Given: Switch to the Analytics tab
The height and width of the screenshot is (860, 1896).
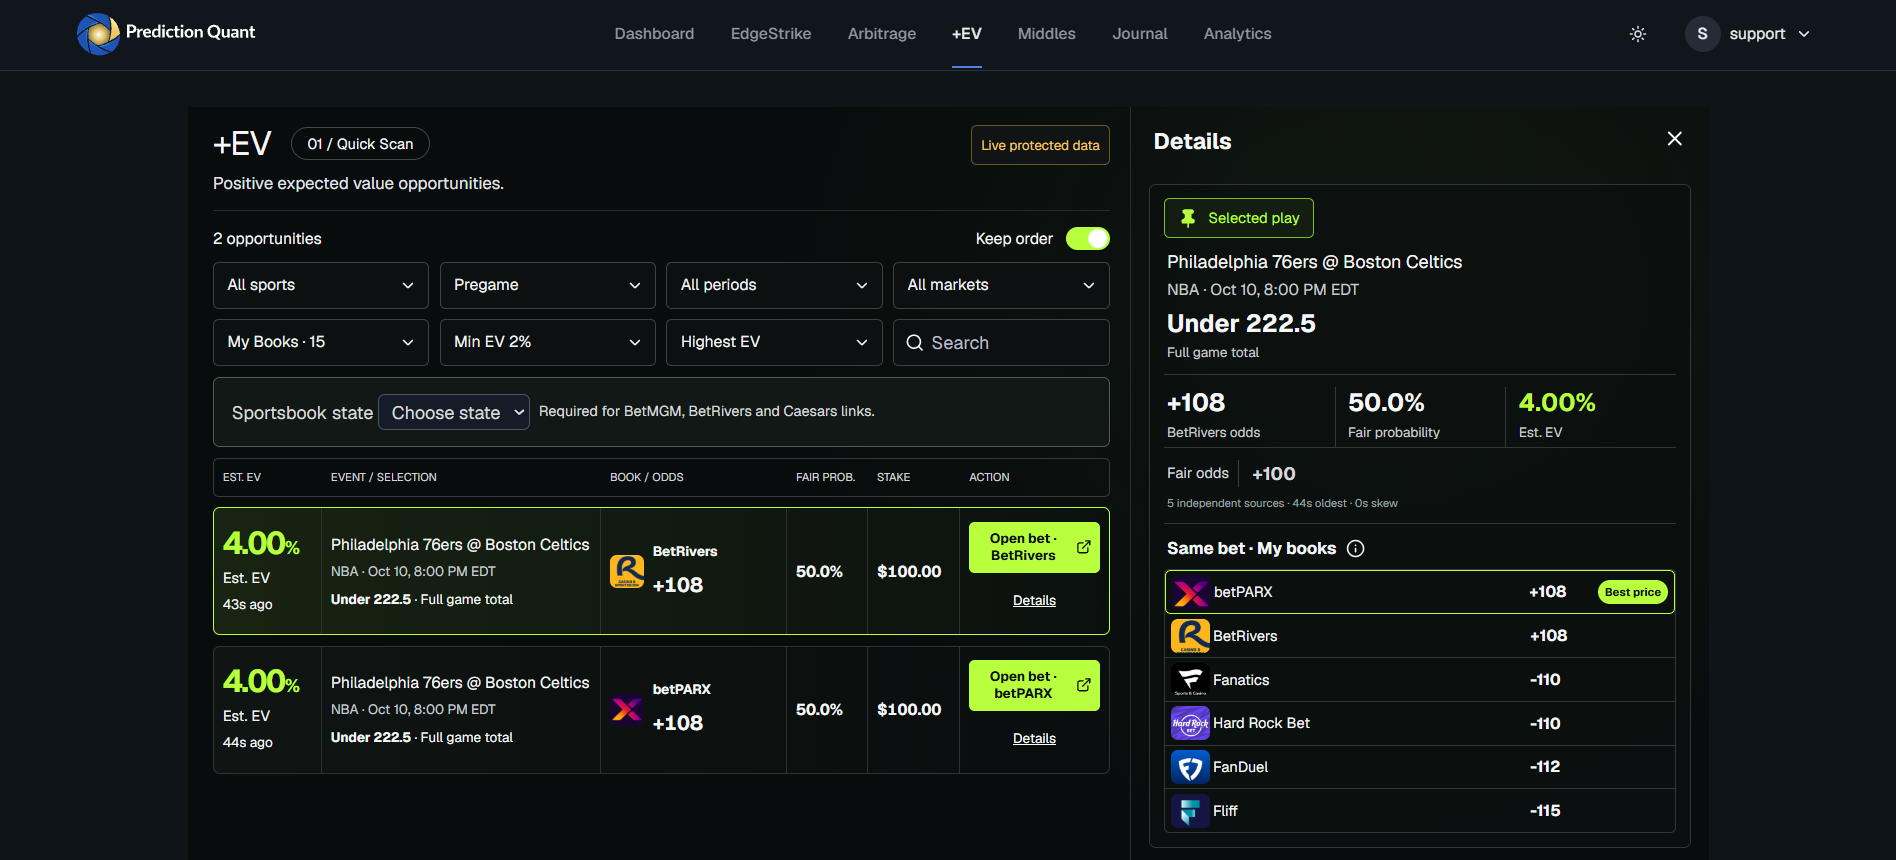Looking at the screenshot, I should click(1238, 34).
